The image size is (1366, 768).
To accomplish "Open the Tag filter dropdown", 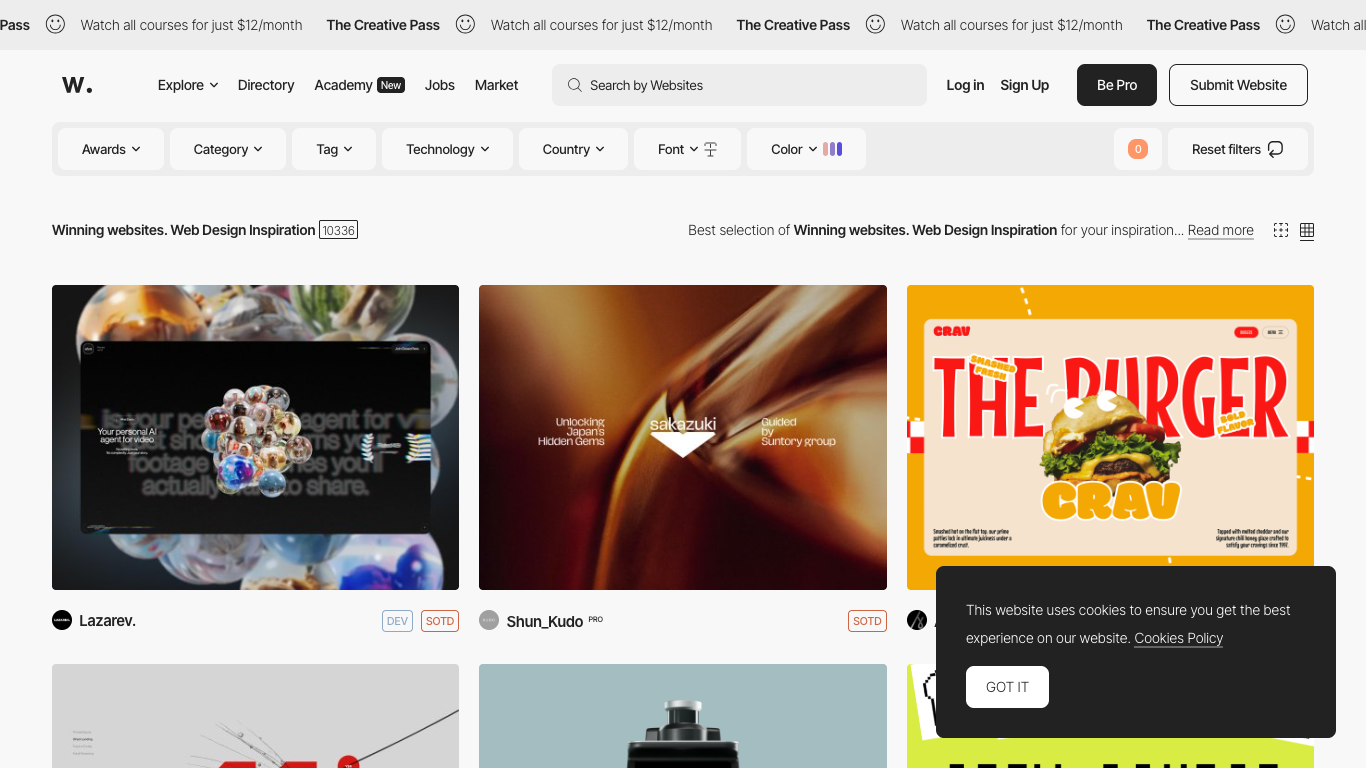I will (334, 149).
